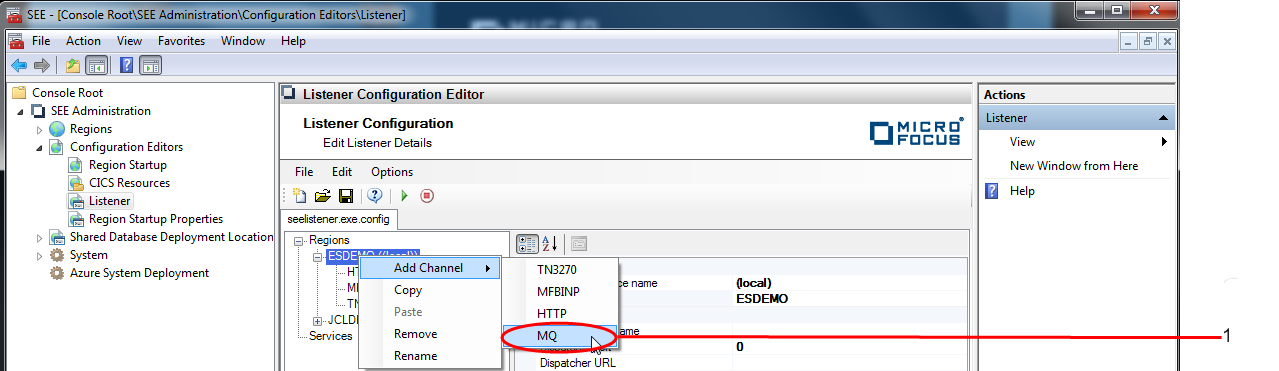Open the Options menu in Listener editor
The image size is (1279, 371).
coord(392,172)
